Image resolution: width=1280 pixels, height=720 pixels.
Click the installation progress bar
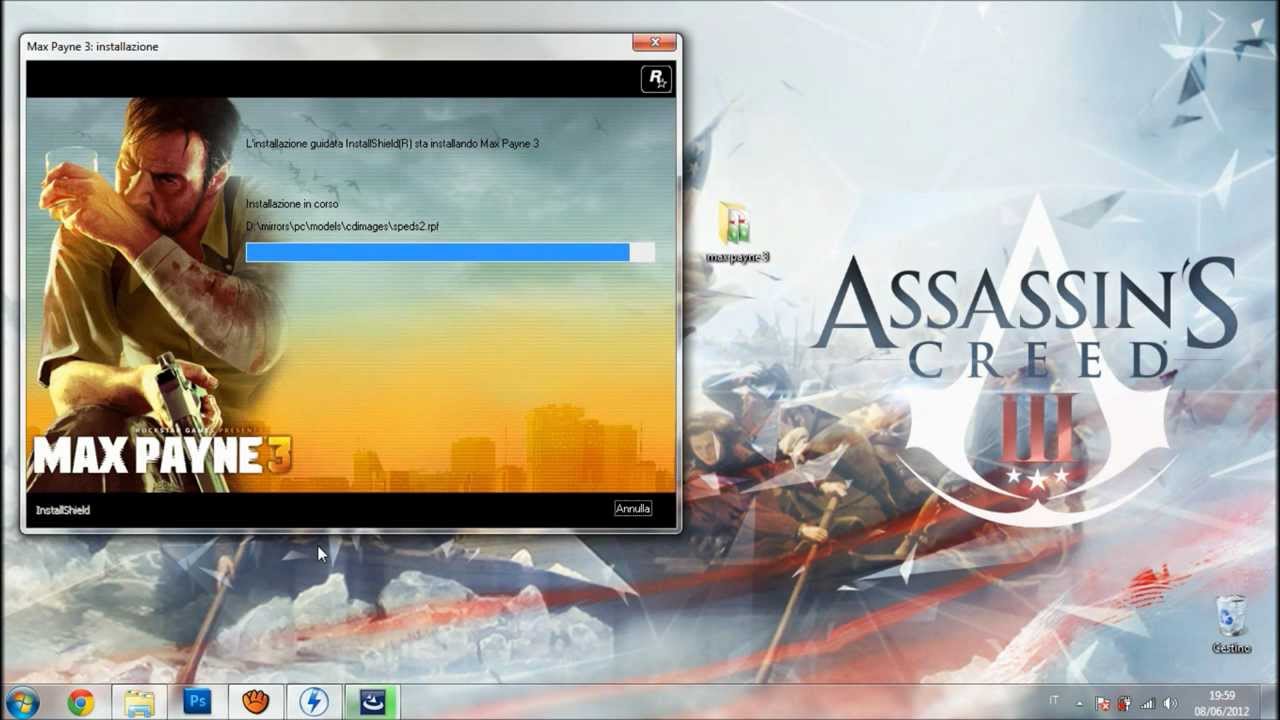click(450, 252)
